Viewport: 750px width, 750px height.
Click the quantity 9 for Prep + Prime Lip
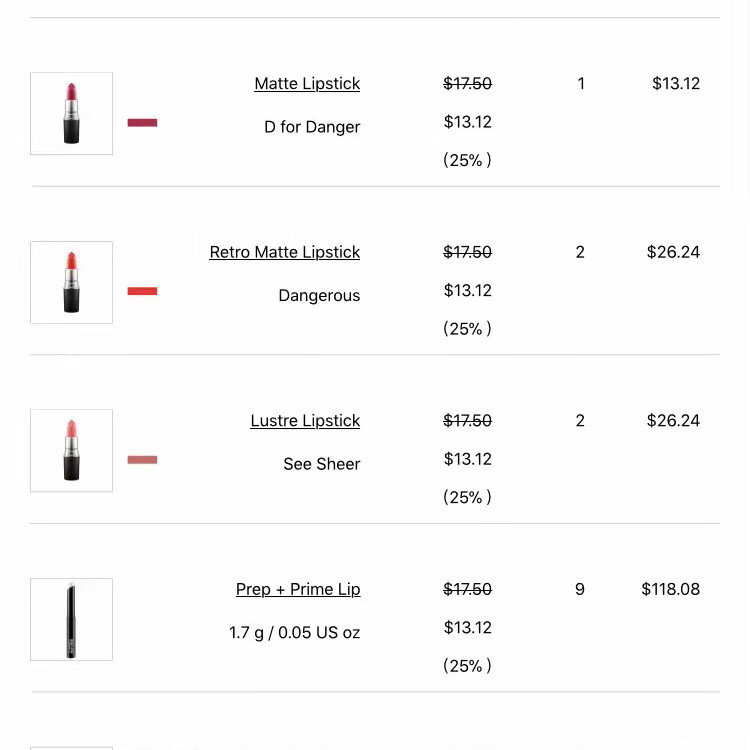pos(580,589)
